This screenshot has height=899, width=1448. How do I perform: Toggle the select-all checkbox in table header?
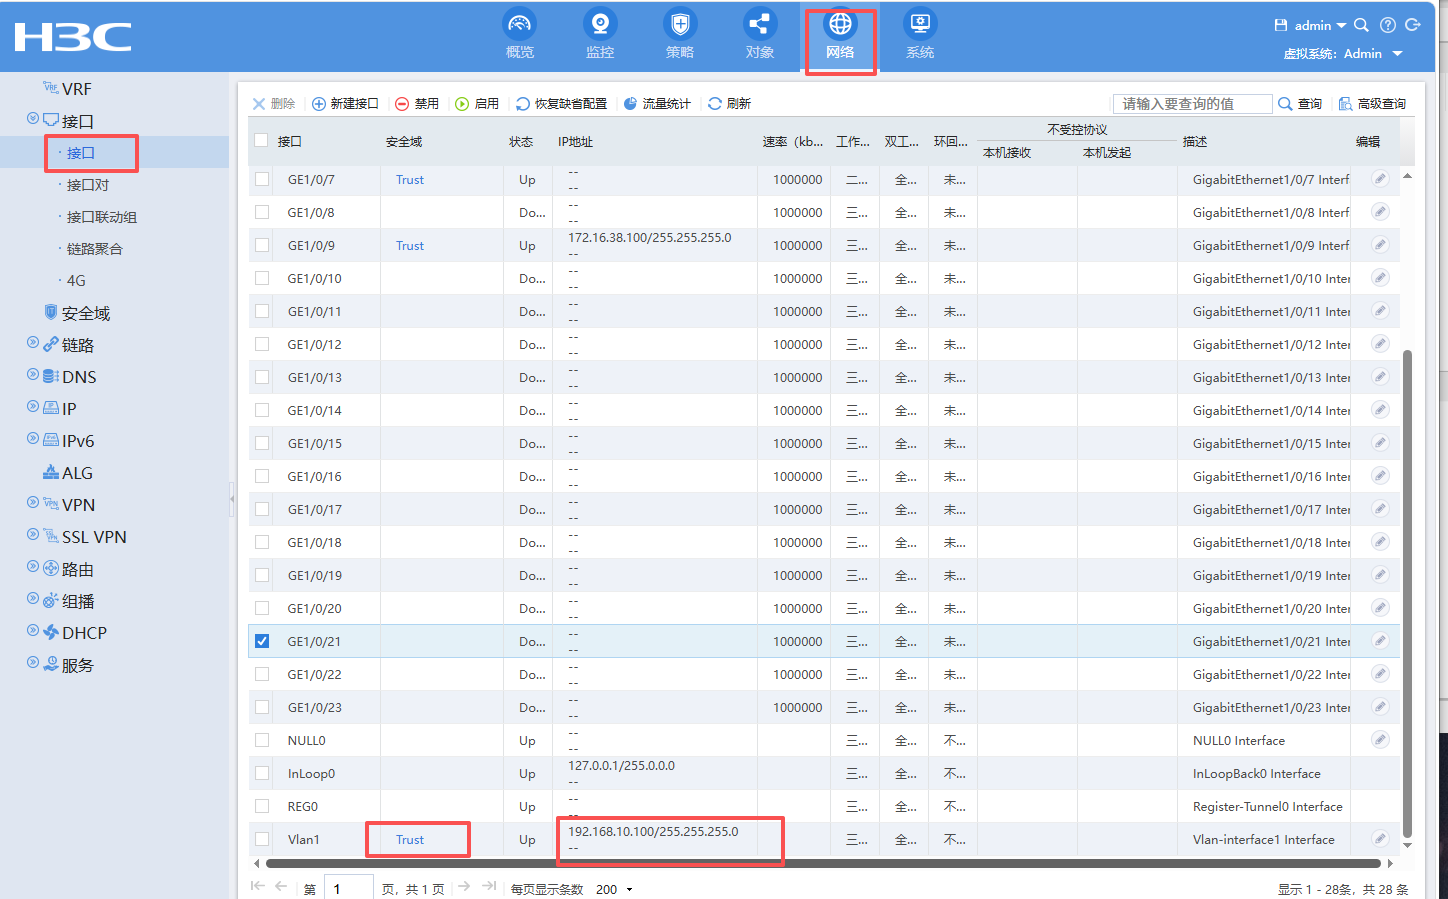click(x=261, y=141)
